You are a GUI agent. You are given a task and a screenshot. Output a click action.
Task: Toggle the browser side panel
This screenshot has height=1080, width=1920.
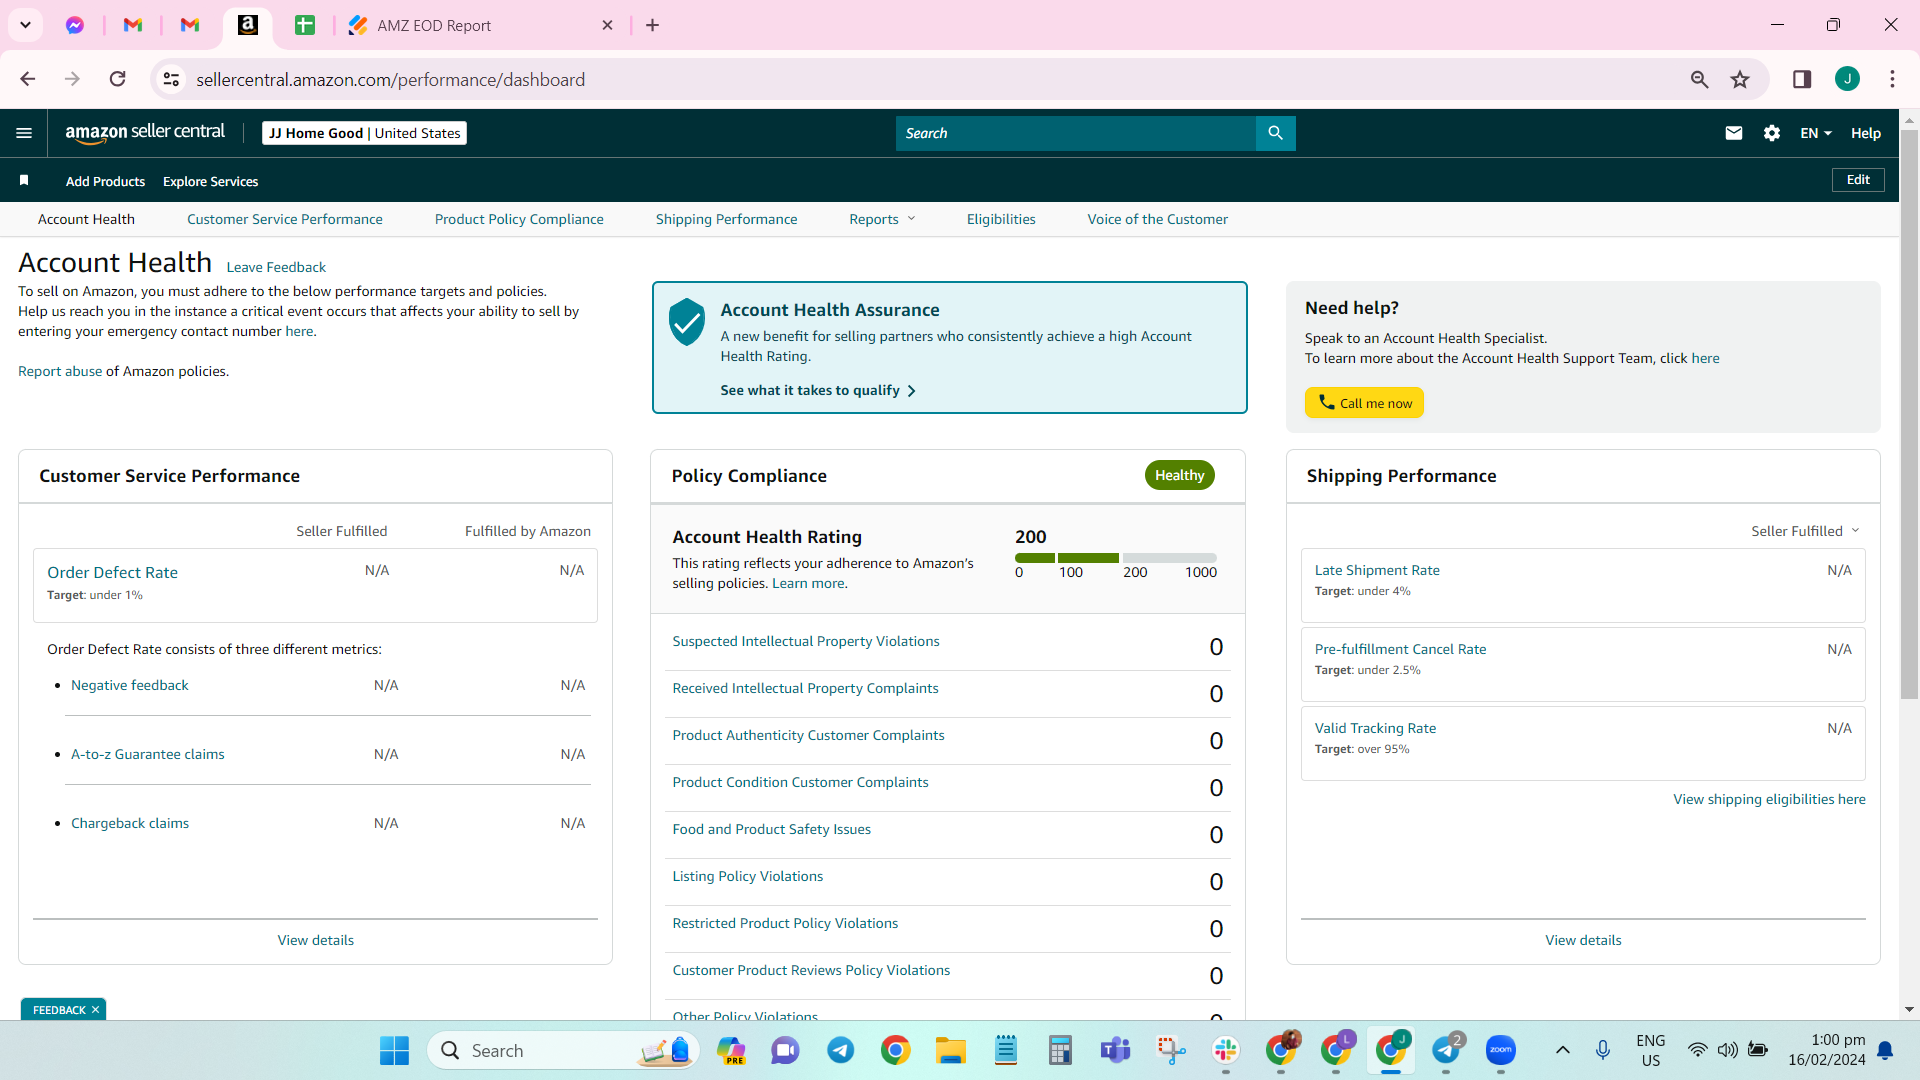coord(1802,79)
